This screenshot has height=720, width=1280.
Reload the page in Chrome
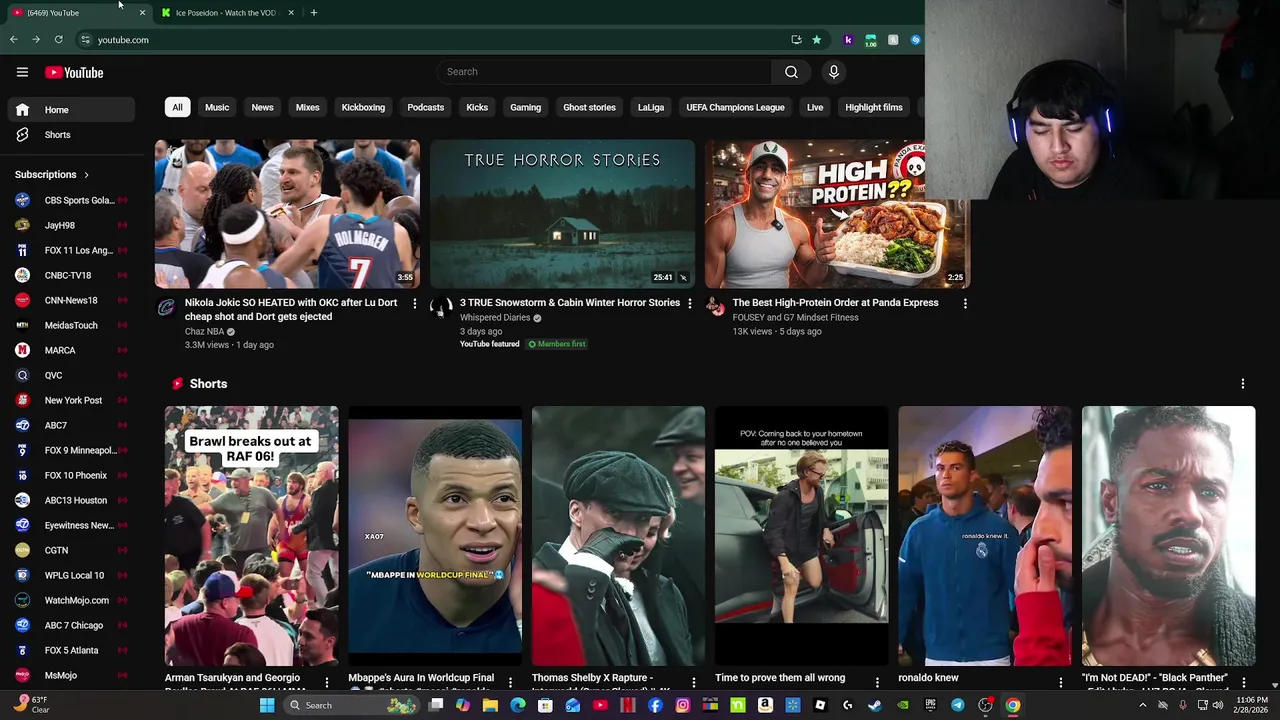(x=58, y=40)
